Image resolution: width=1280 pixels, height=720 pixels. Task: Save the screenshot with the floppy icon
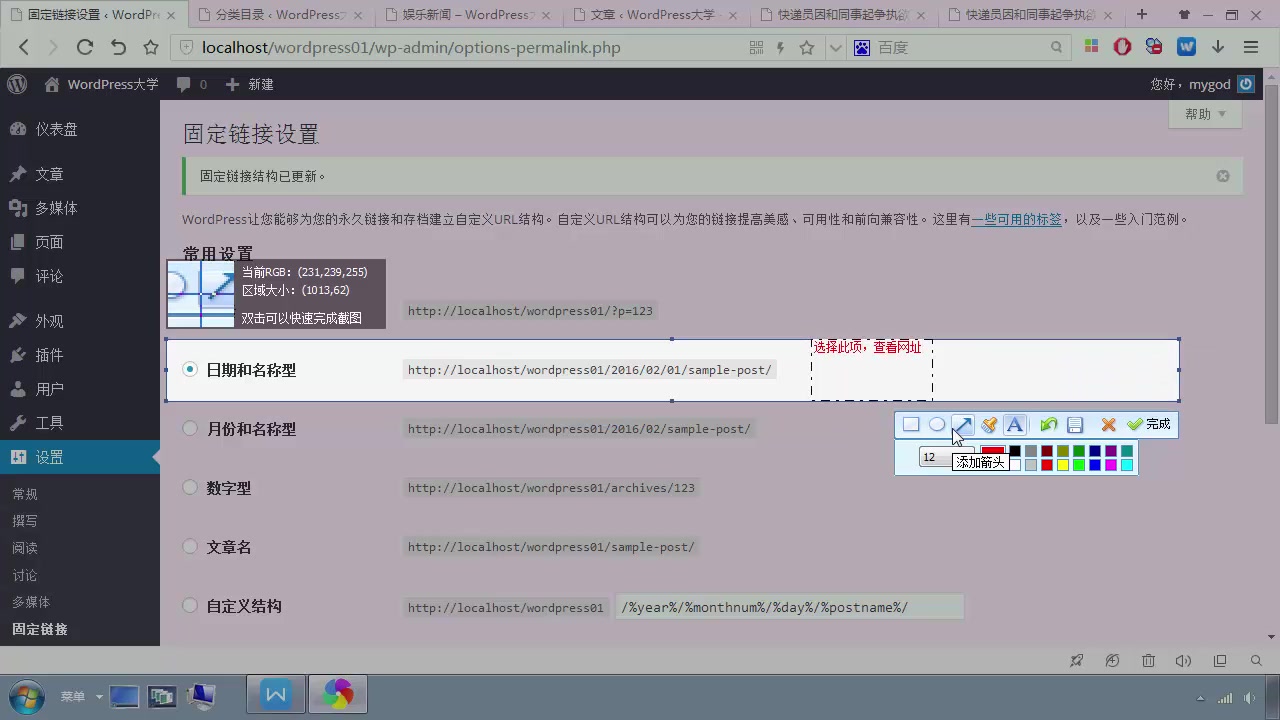pyautogui.click(x=1075, y=425)
